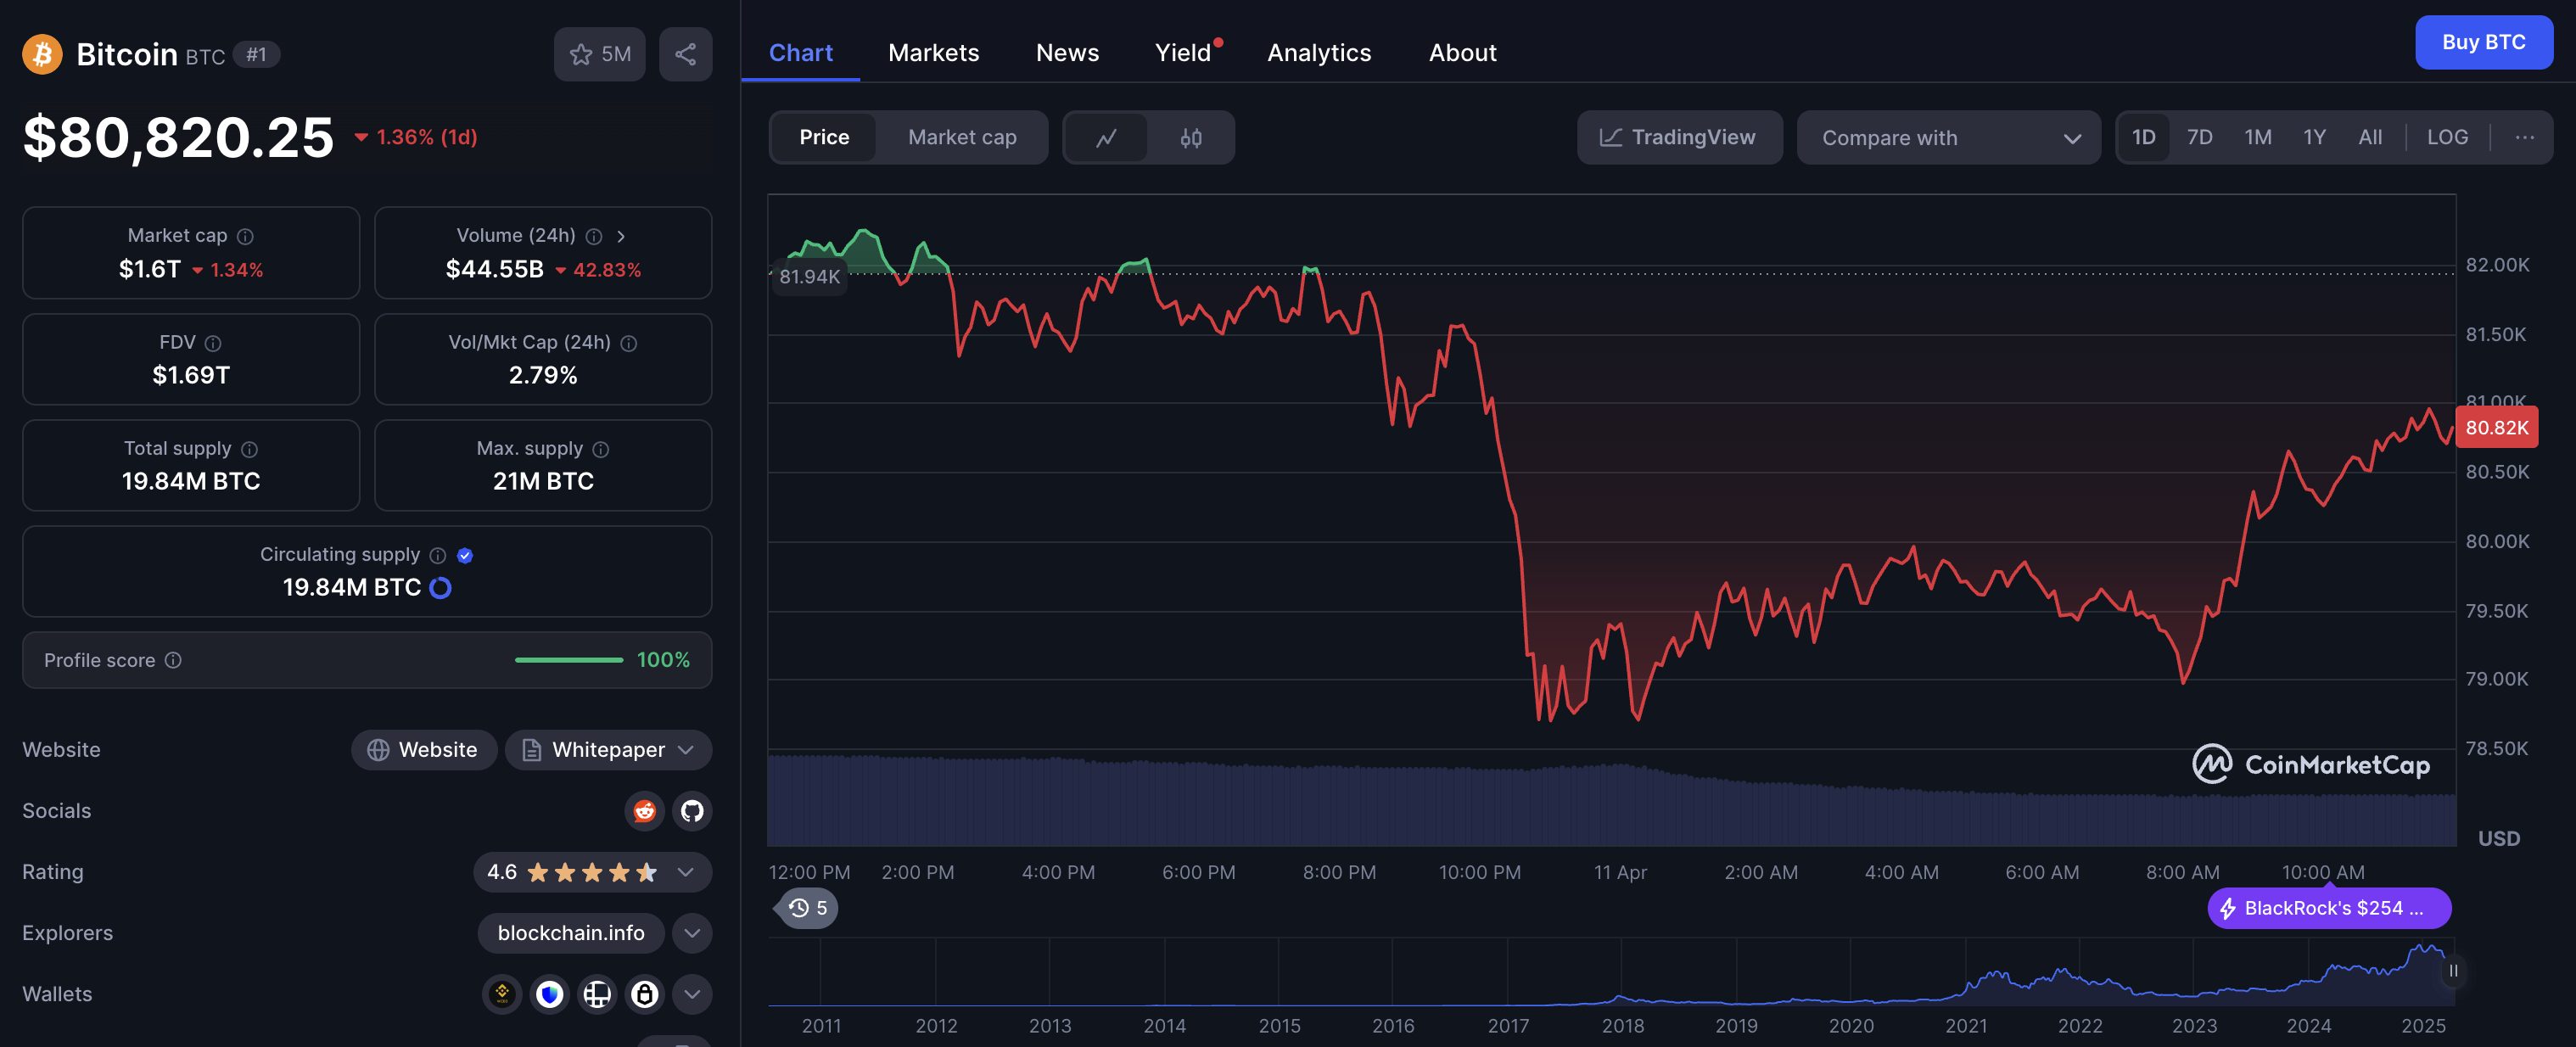Open Bitcoin Website link
2576x1047 pixels.
pos(424,750)
